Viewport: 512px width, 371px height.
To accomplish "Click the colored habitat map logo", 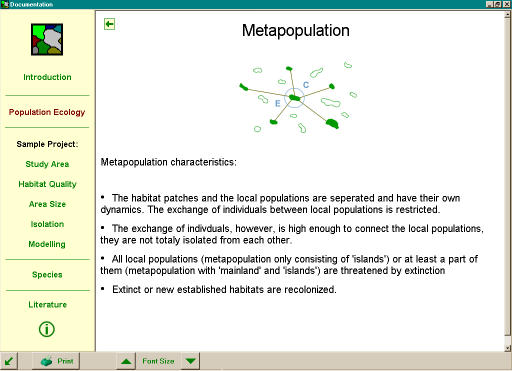I will (x=47, y=39).
